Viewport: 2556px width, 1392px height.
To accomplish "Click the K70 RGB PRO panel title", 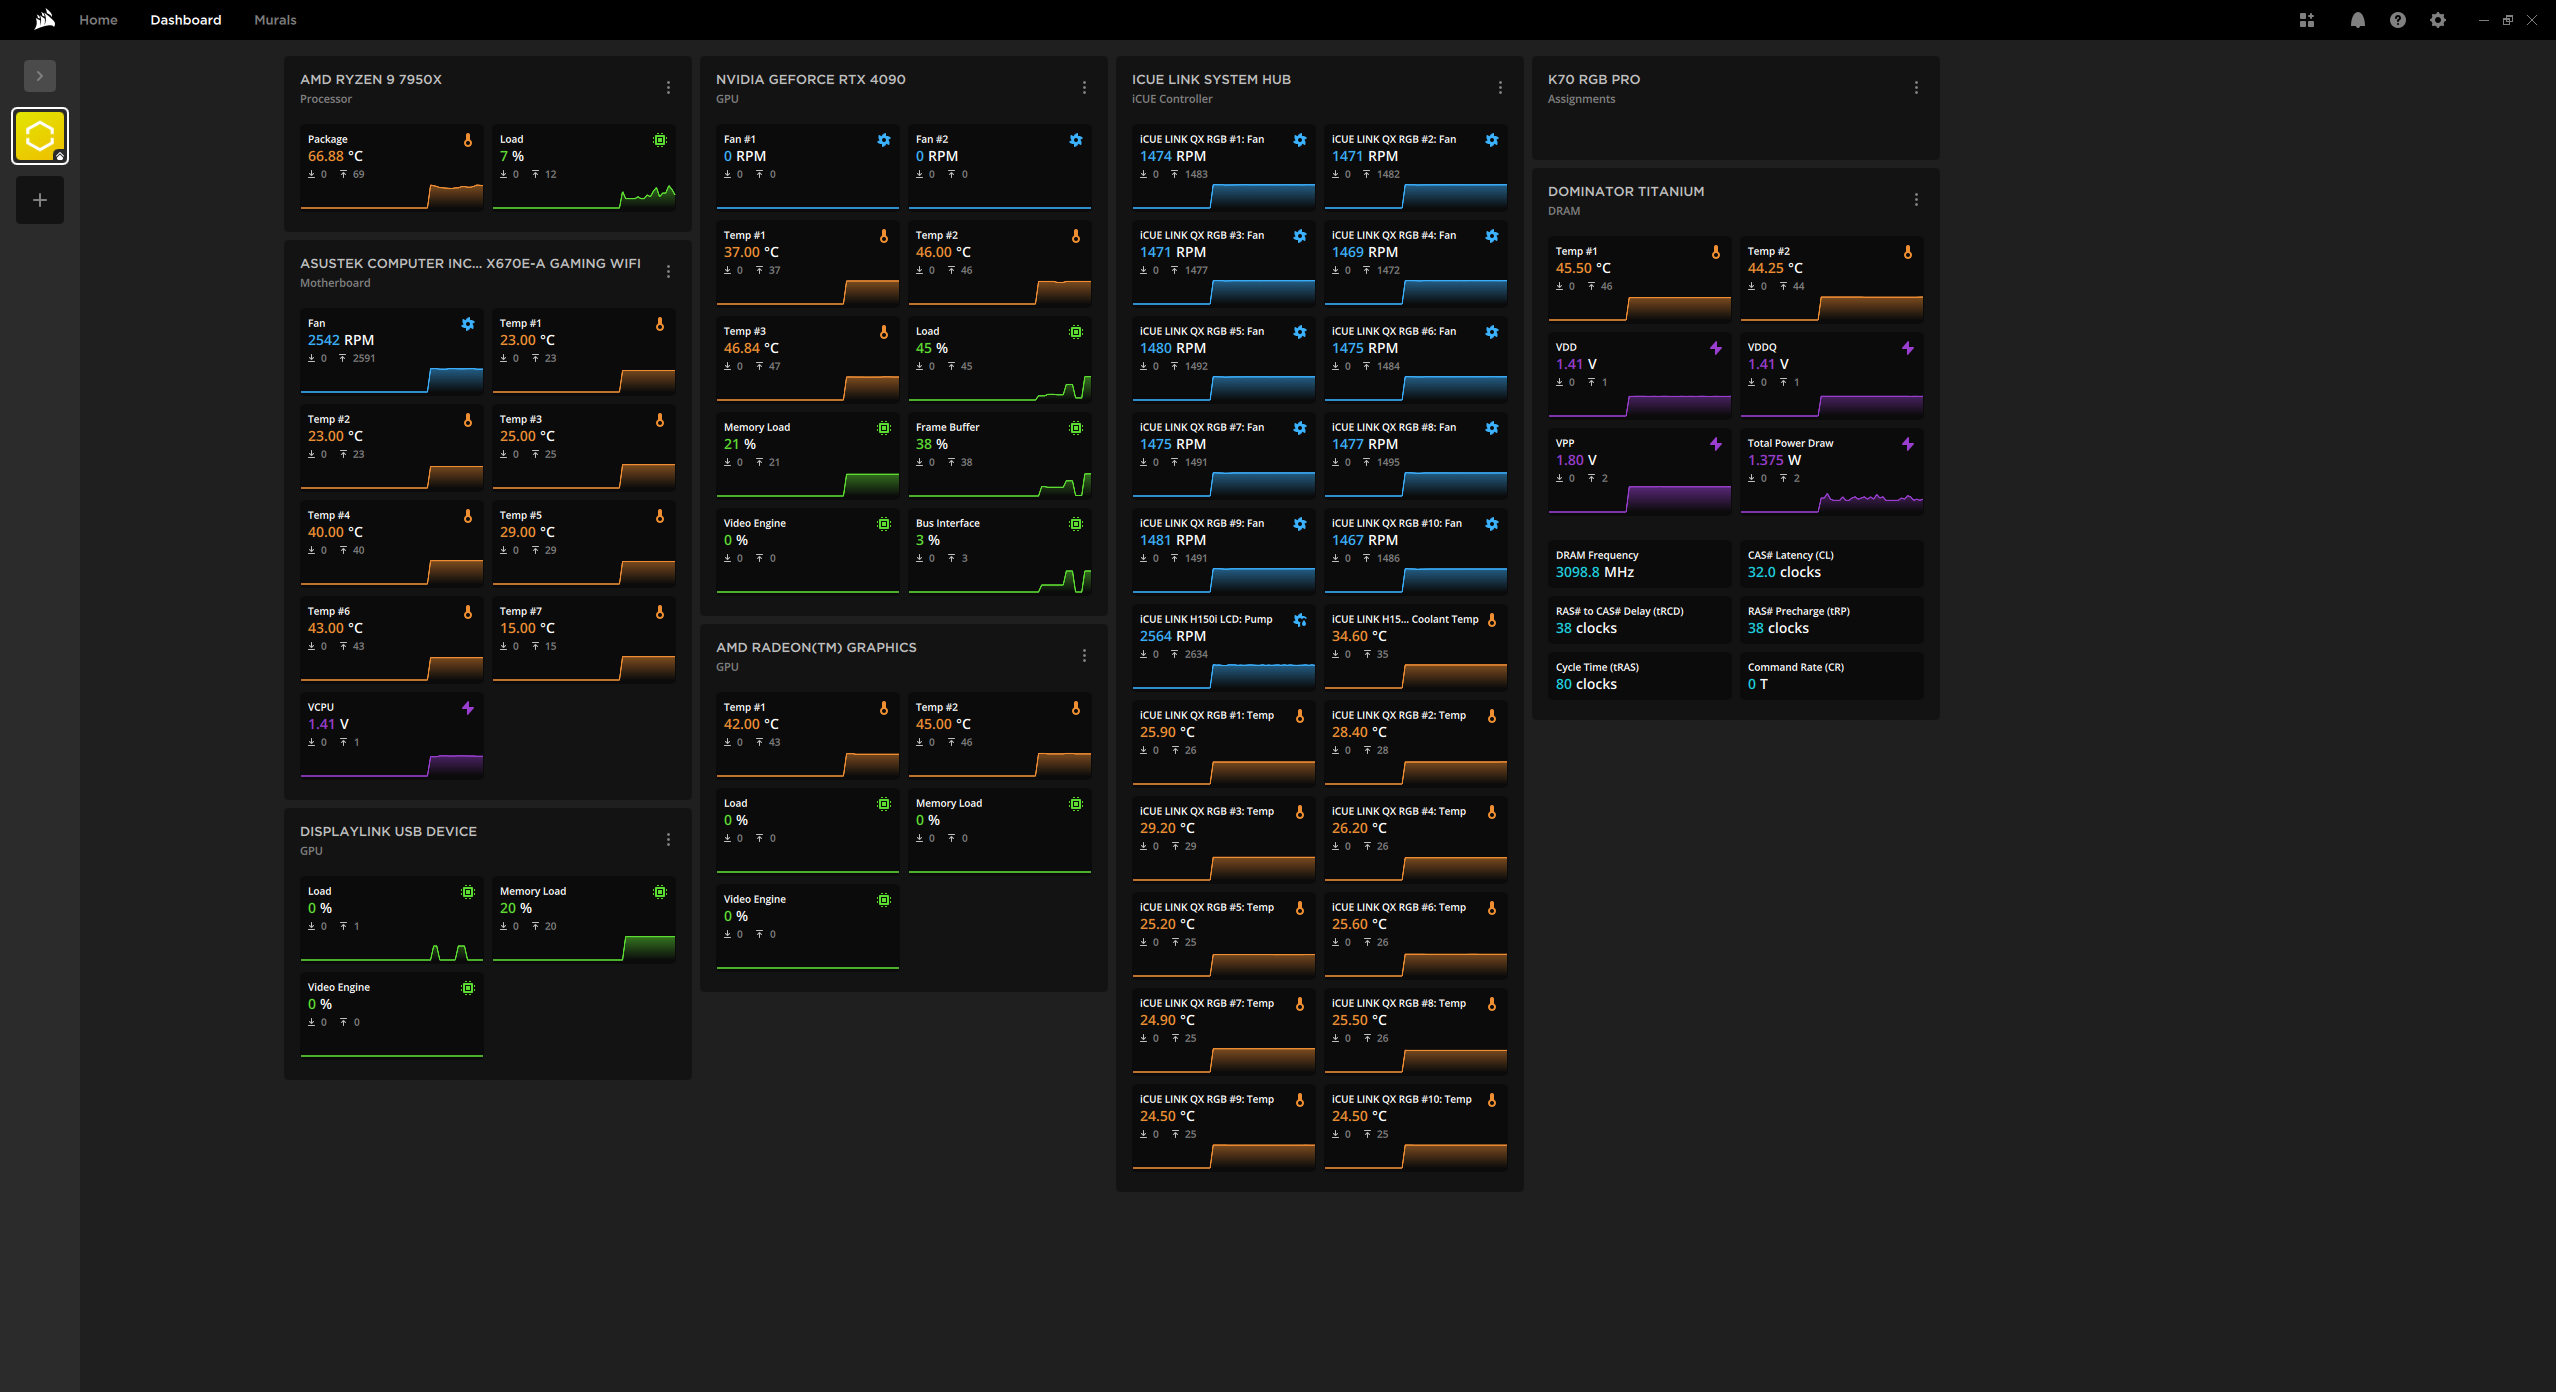I will pyautogui.click(x=1593, y=79).
